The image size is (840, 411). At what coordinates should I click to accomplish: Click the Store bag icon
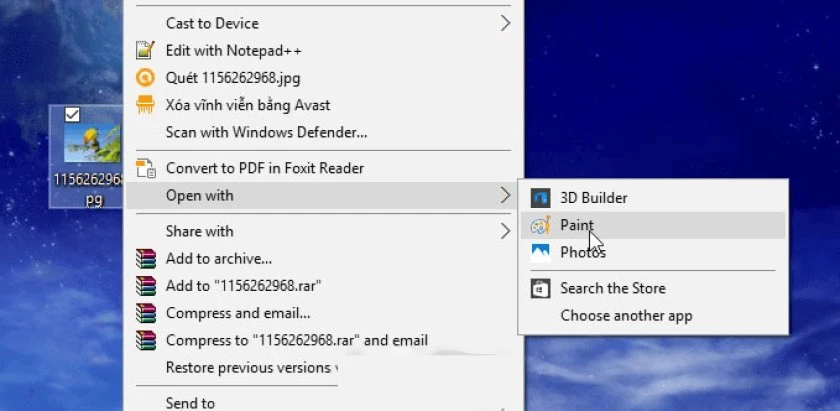click(x=541, y=288)
